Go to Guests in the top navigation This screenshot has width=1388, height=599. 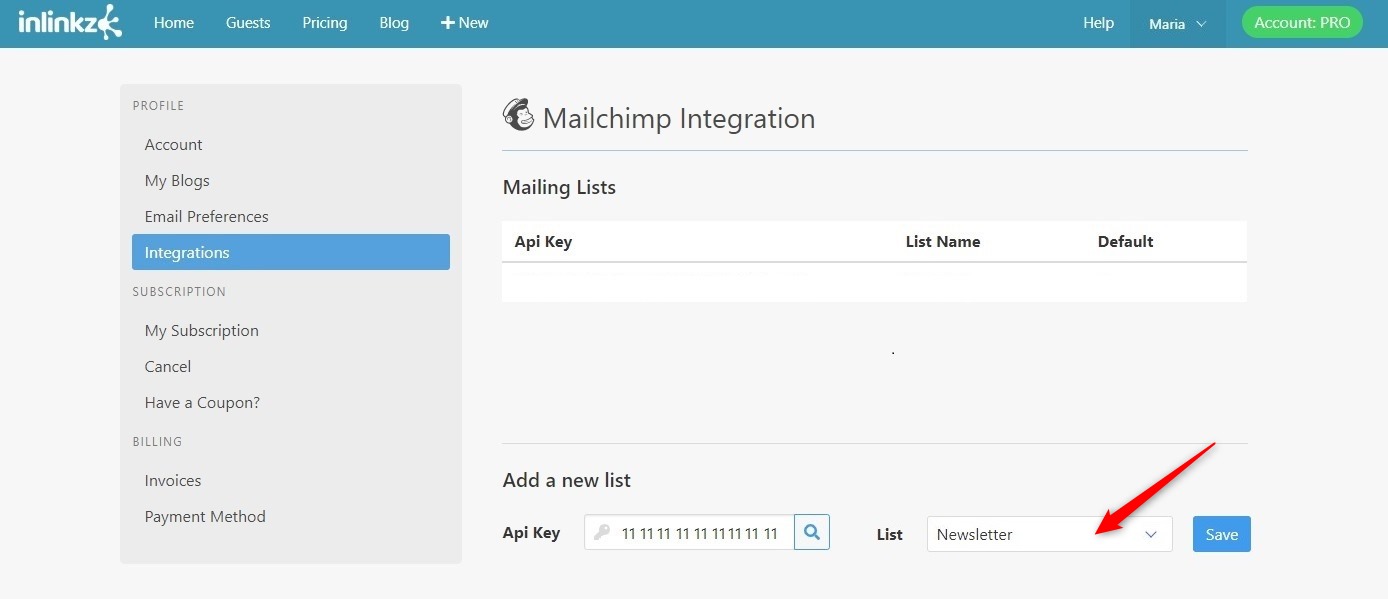[248, 23]
